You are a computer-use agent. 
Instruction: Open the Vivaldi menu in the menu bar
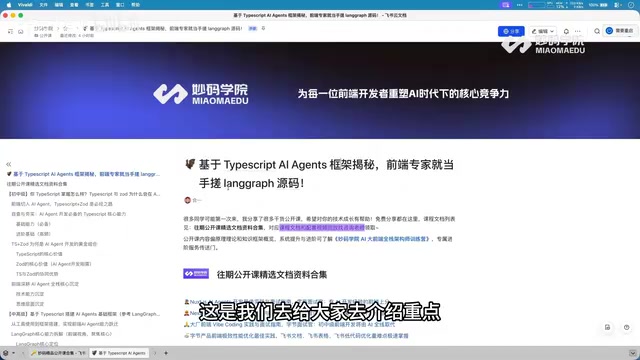click(x=25, y=5)
